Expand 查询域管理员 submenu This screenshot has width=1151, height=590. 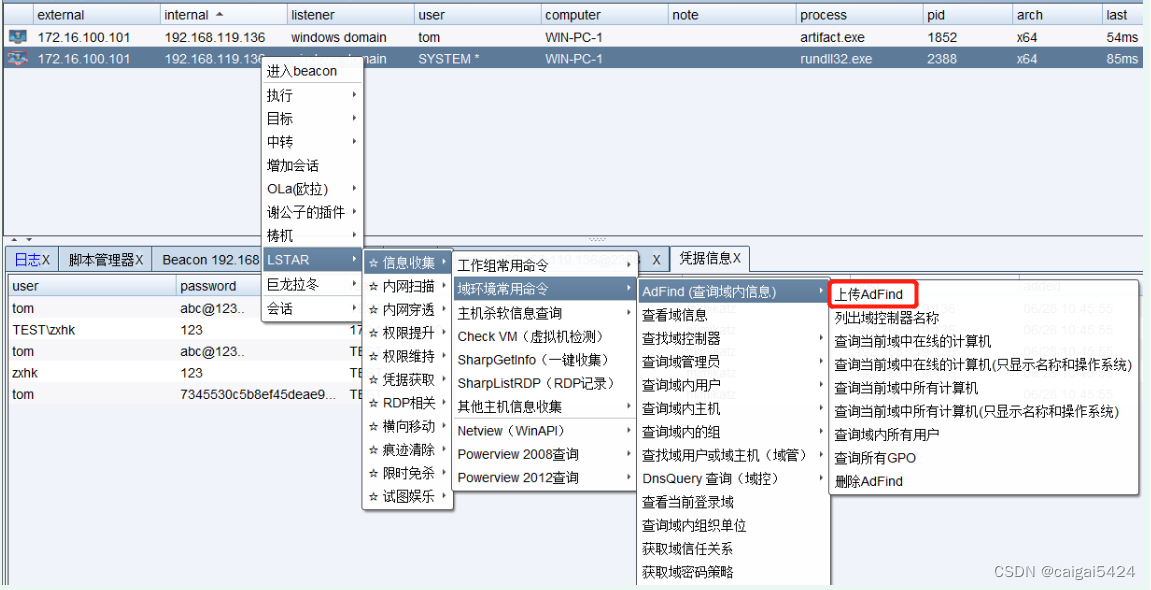tap(732, 363)
